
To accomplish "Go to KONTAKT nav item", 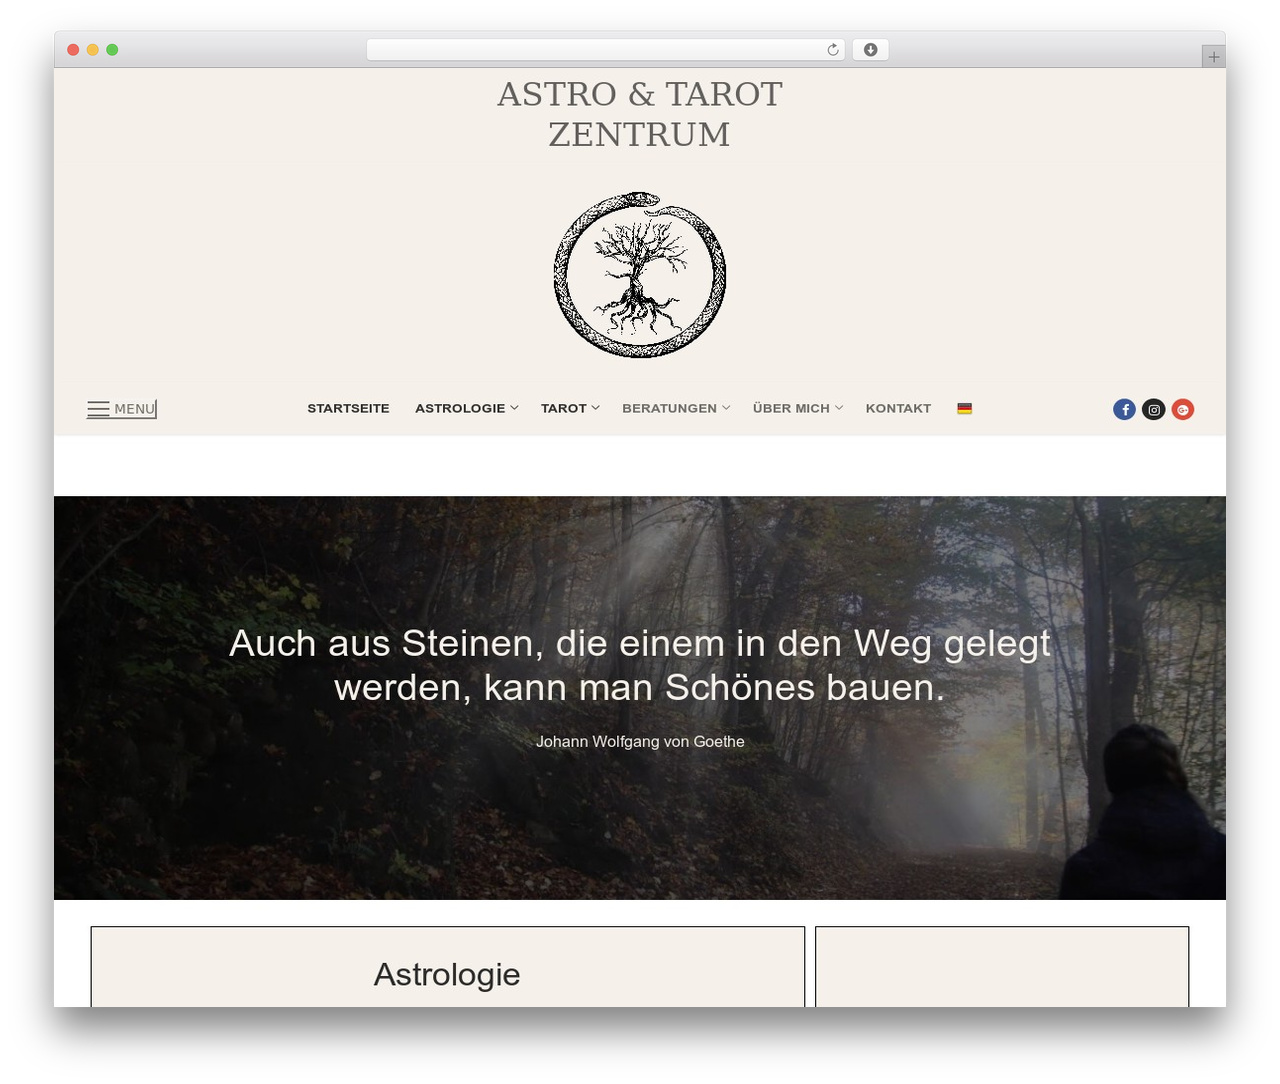I will 898,408.
